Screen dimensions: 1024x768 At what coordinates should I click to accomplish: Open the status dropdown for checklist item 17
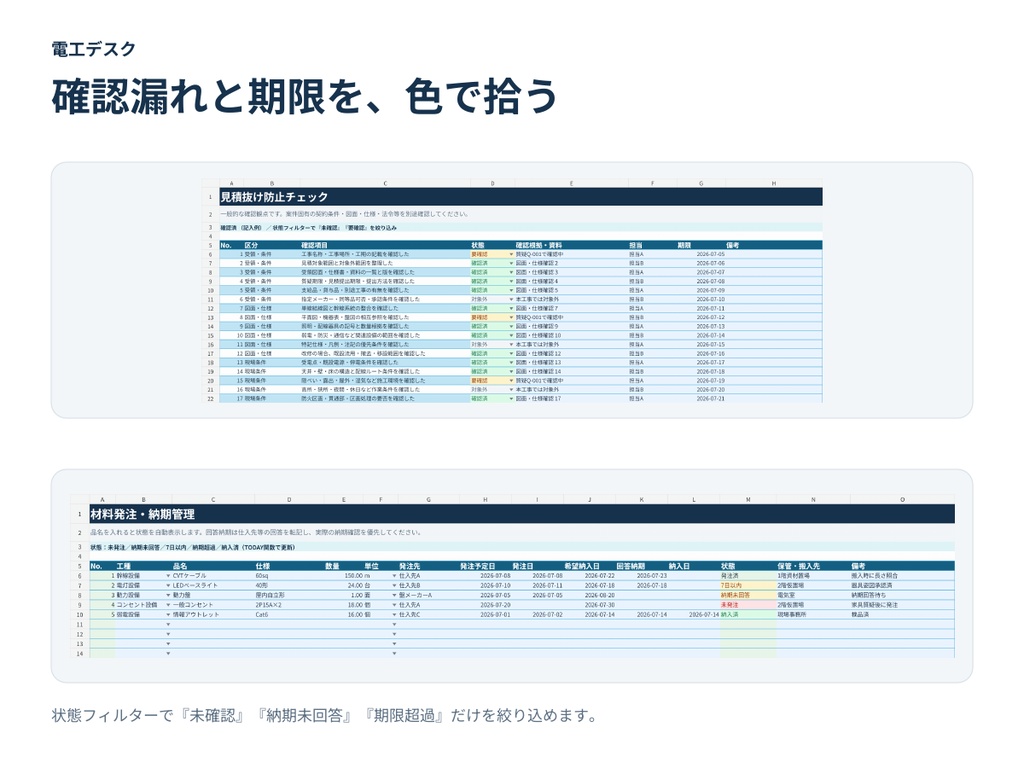pyautogui.click(x=511, y=399)
